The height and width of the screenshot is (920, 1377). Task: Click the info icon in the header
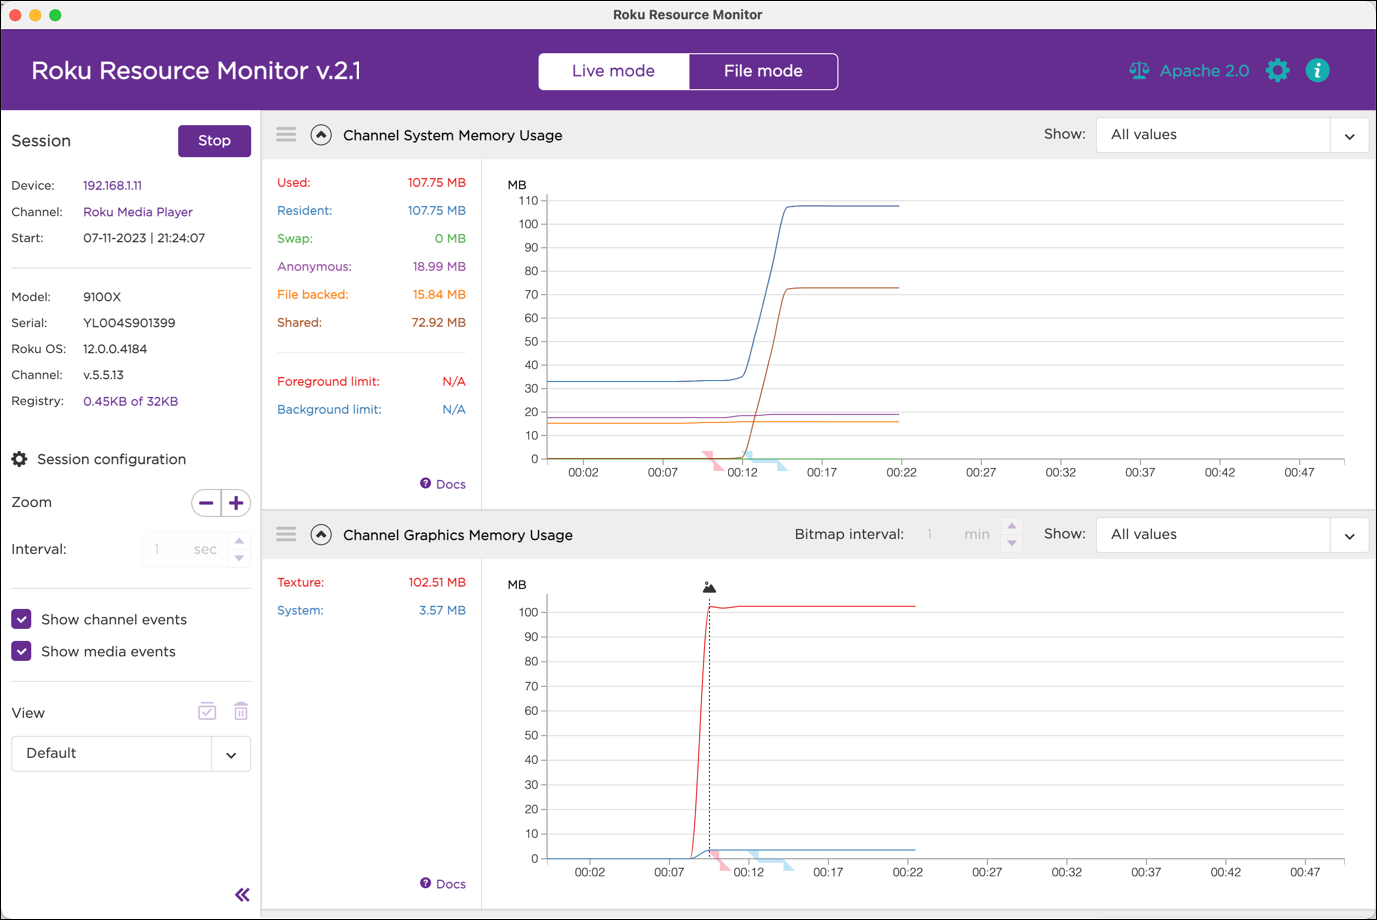point(1317,71)
